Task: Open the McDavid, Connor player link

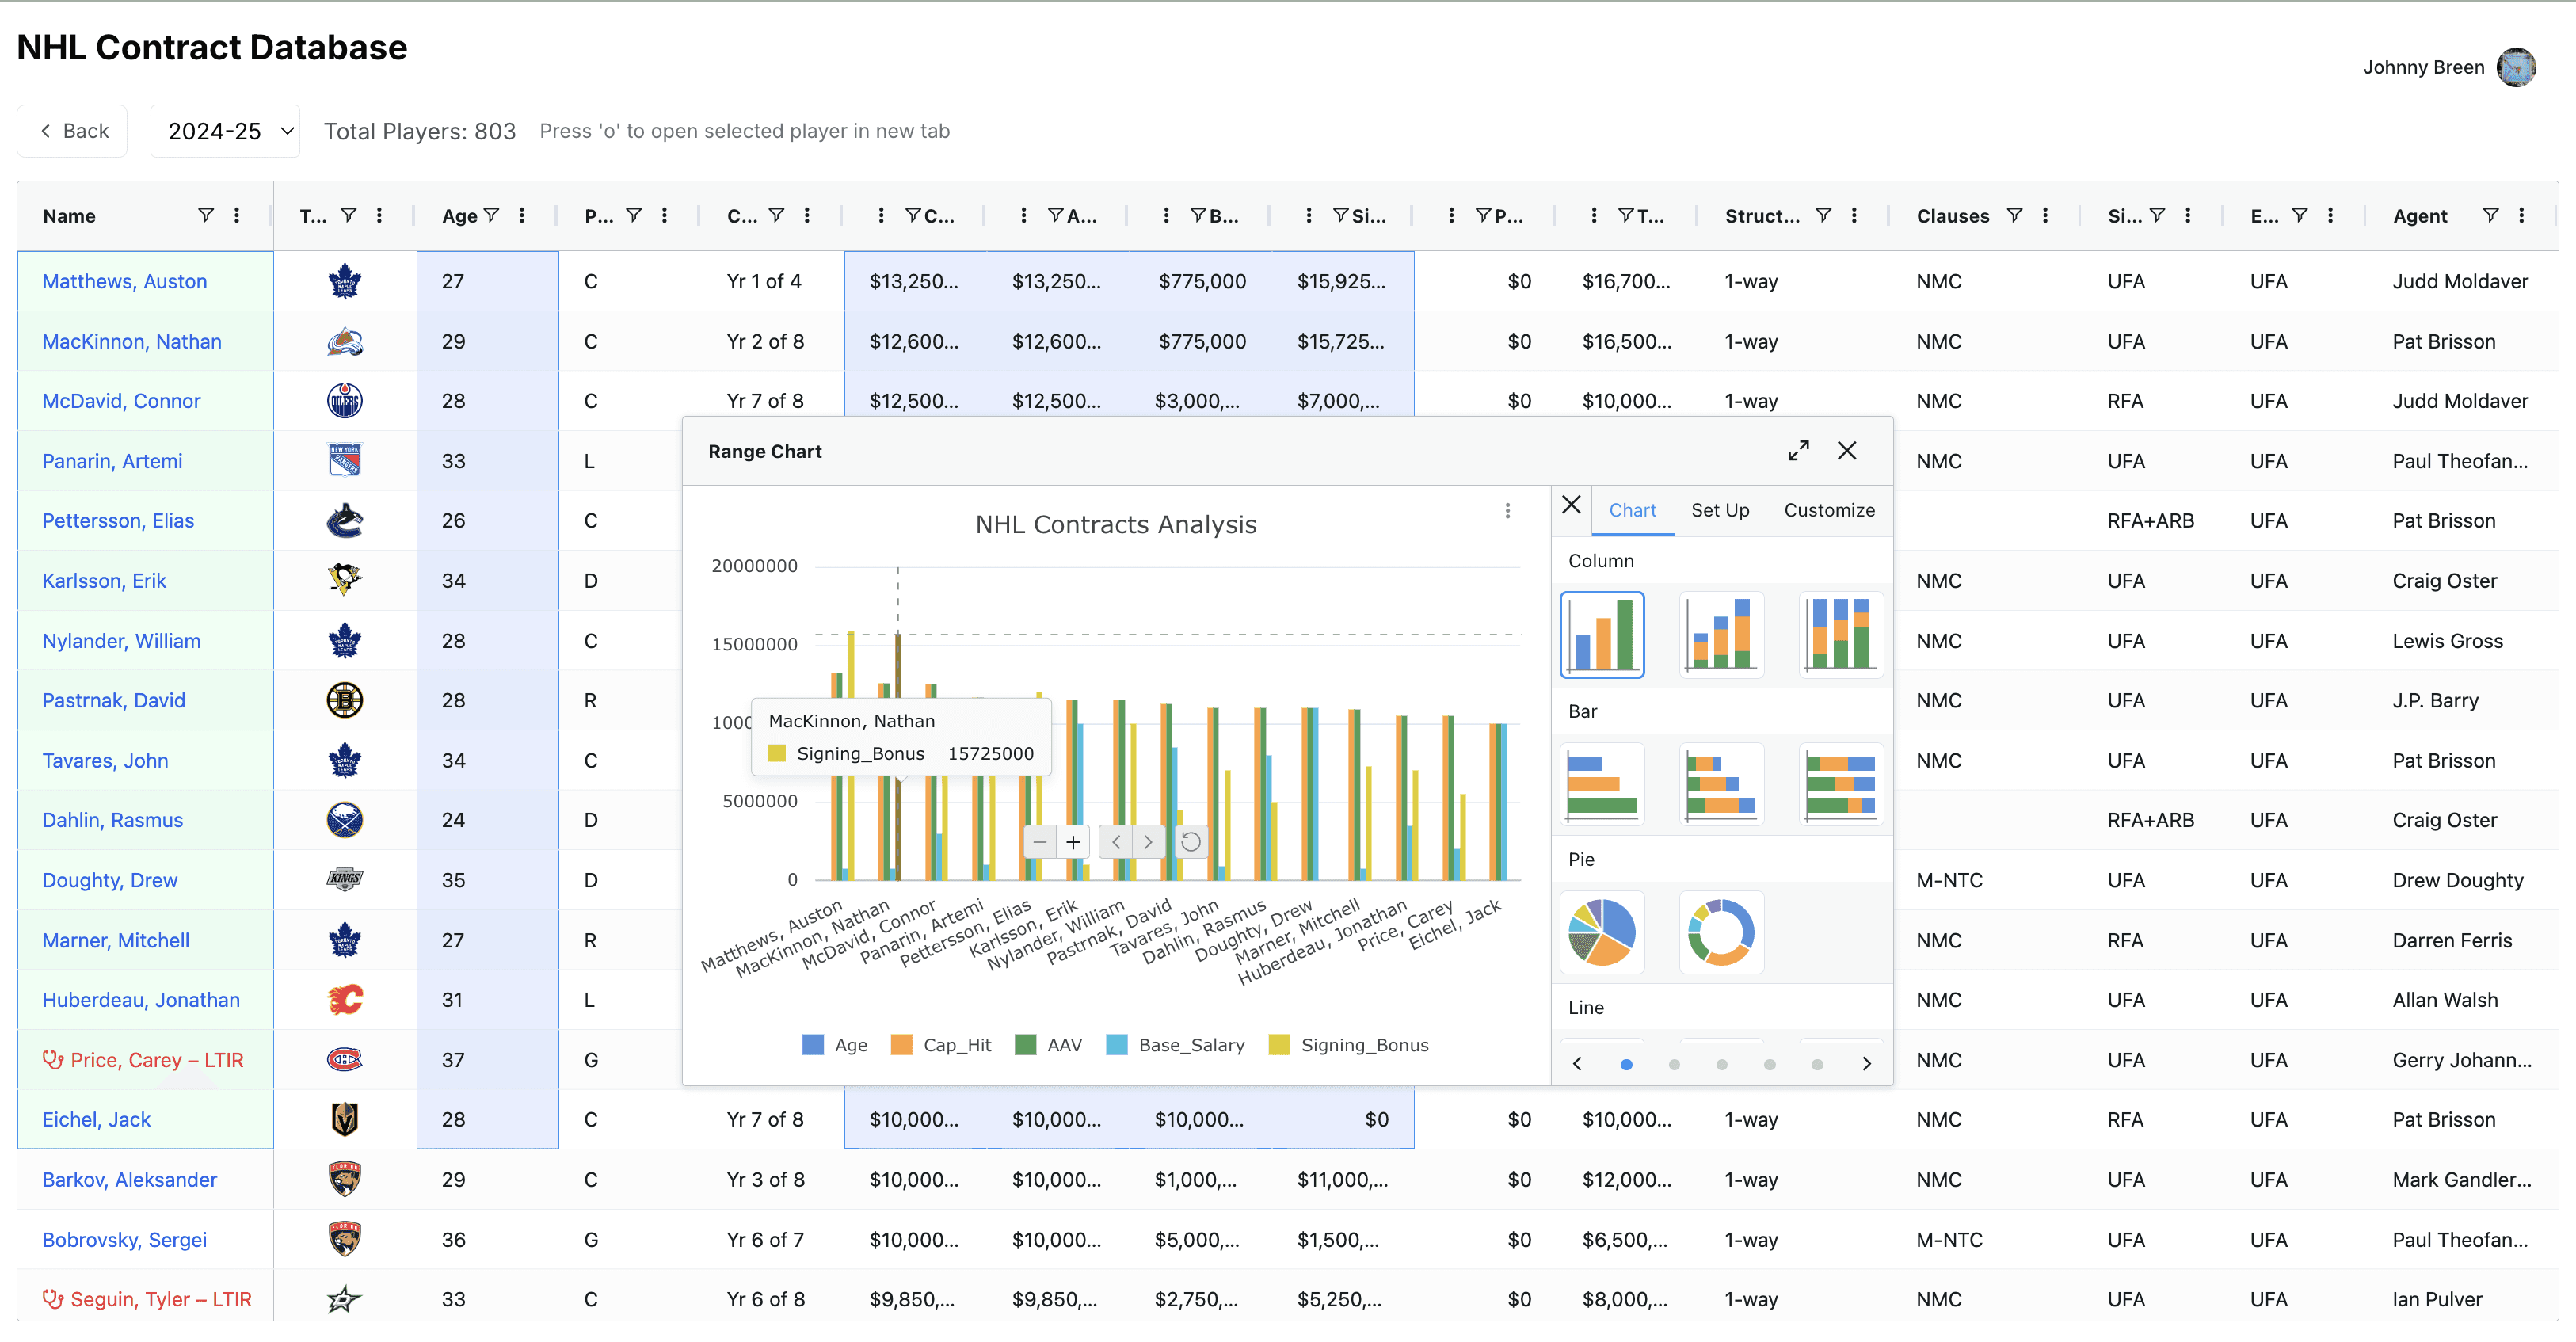Action: click(121, 401)
